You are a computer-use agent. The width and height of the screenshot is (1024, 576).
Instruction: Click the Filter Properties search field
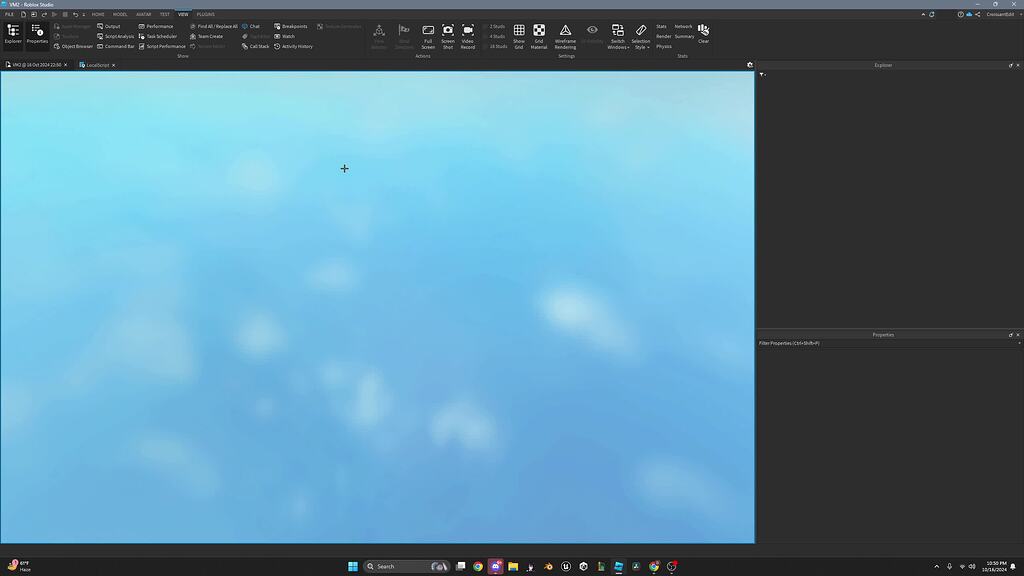coord(880,344)
